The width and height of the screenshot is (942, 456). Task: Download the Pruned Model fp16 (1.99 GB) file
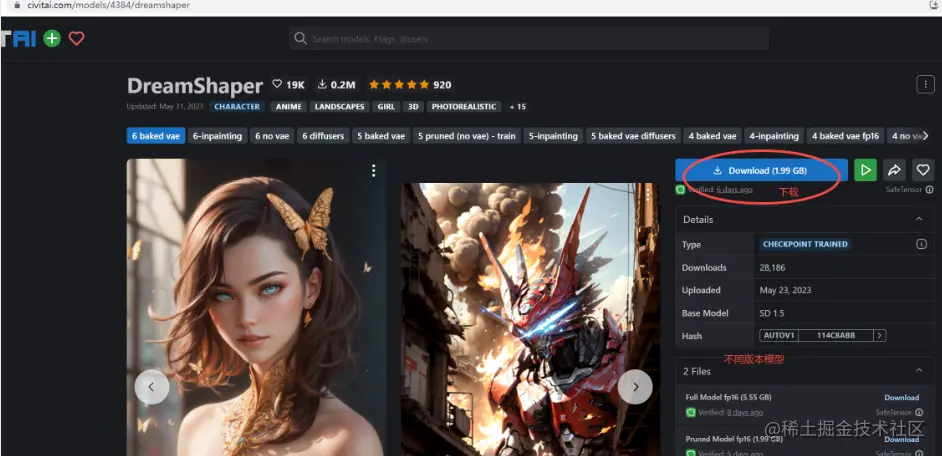[x=901, y=439]
